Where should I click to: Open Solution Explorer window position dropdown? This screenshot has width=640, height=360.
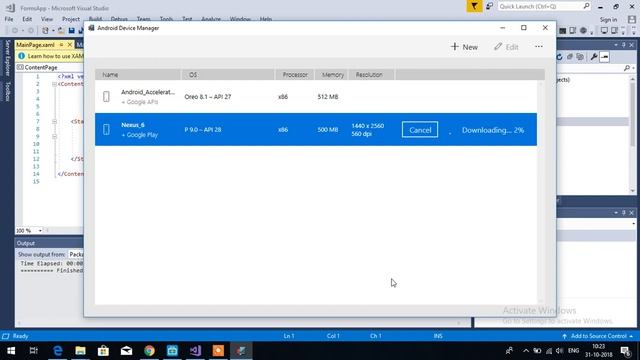(616, 45)
